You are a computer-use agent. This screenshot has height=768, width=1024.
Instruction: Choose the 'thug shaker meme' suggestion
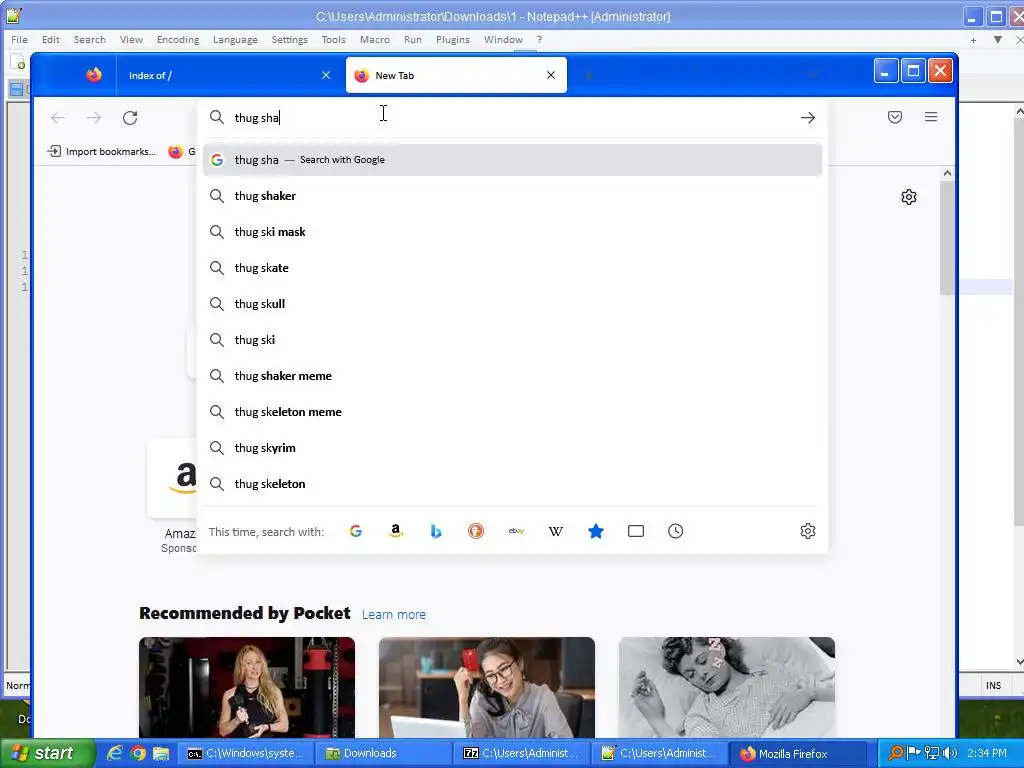(512, 376)
